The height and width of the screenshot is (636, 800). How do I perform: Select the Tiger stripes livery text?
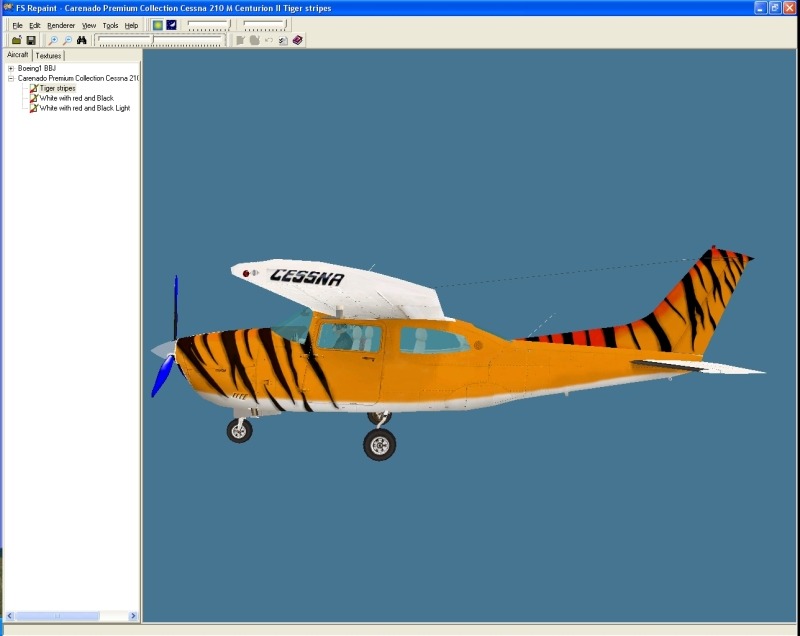[58, 88]
